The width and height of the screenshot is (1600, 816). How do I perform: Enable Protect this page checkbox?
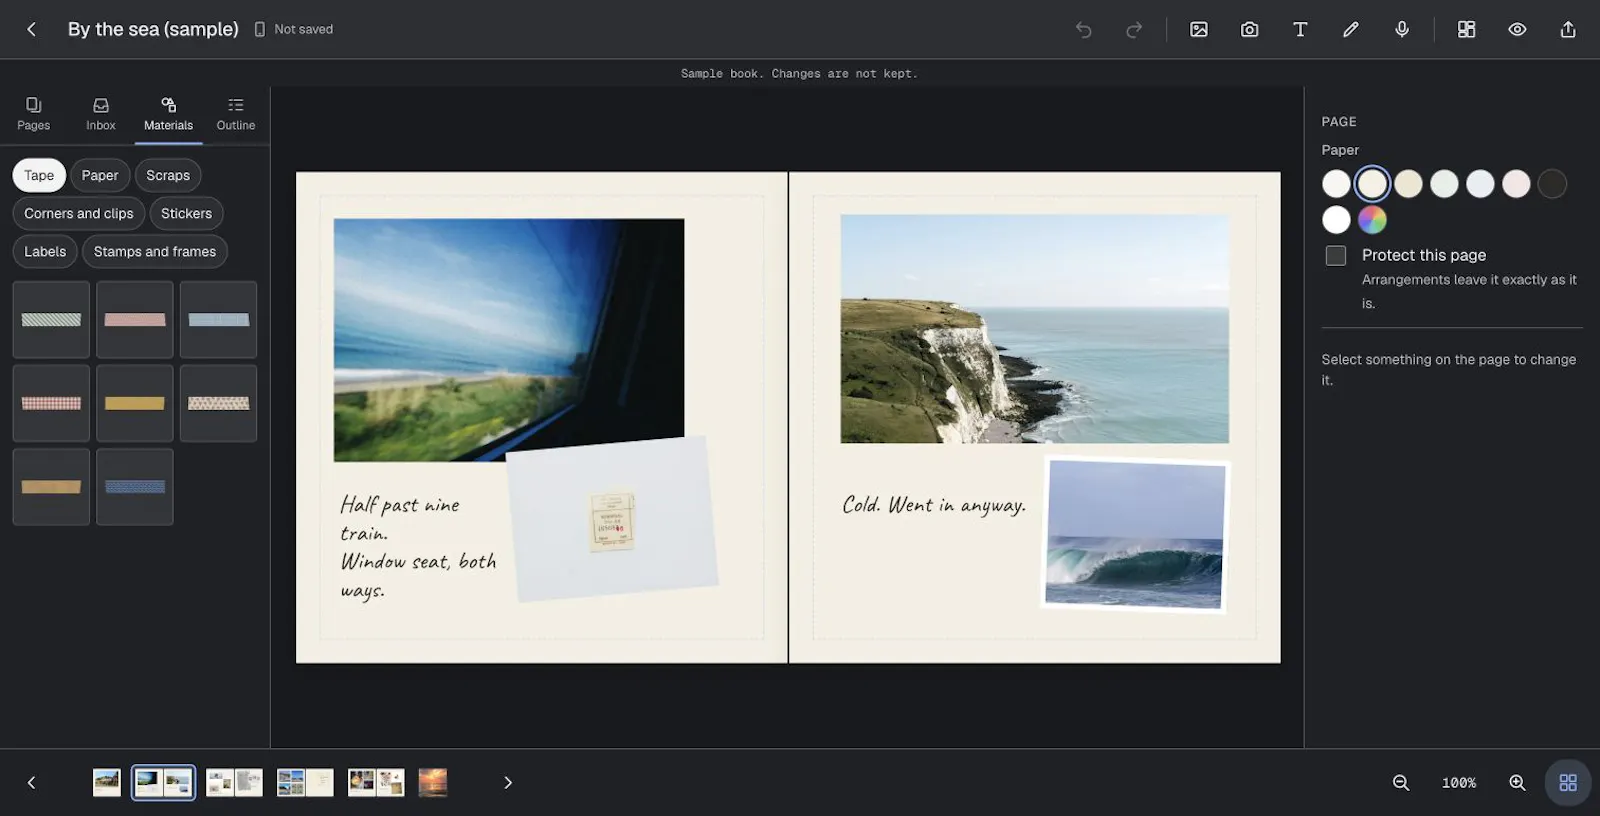(x=1336, y=256)
